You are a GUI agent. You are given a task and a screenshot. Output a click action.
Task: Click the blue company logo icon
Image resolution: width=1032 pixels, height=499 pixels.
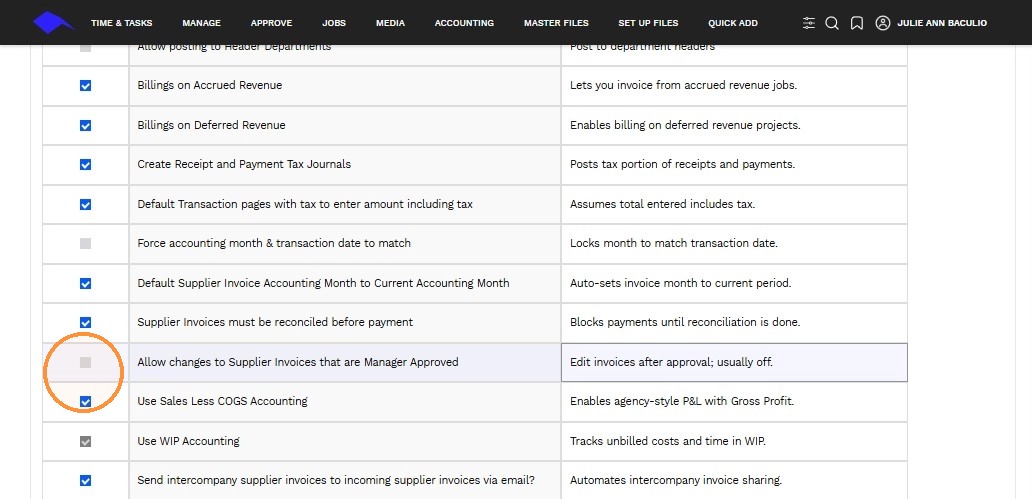[x=53, y=22]
